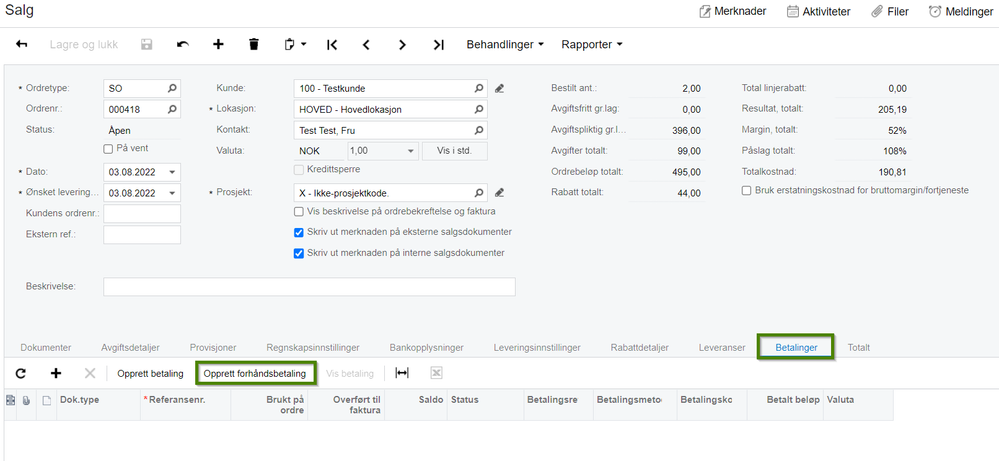
Task: Undo changes with the undo arrow icon
Action: [183, 45]
